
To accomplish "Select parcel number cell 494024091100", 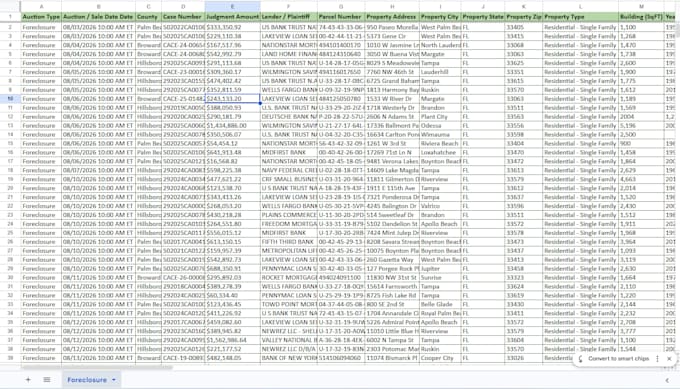I will pos(341,278).
